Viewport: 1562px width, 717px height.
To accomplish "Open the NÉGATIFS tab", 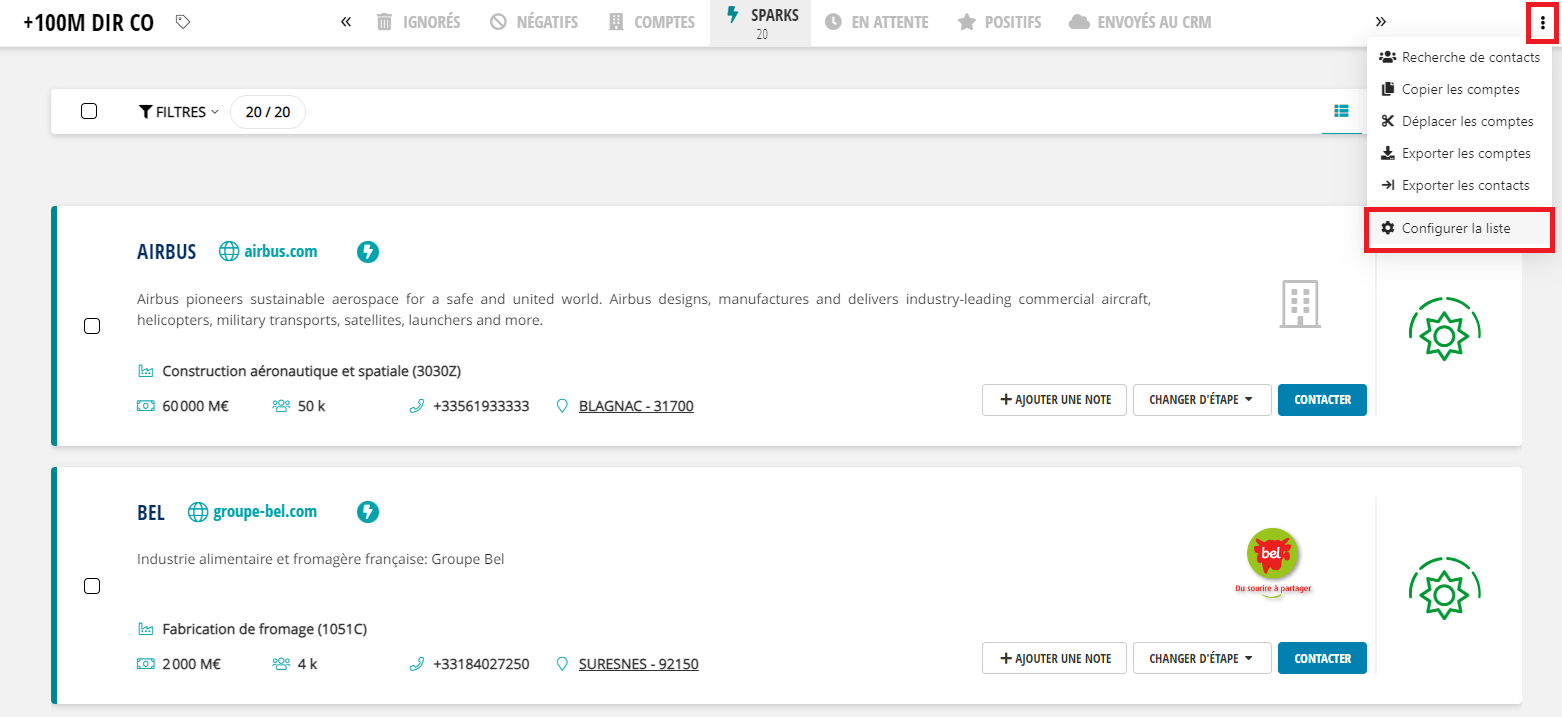I will coord(534,22).
